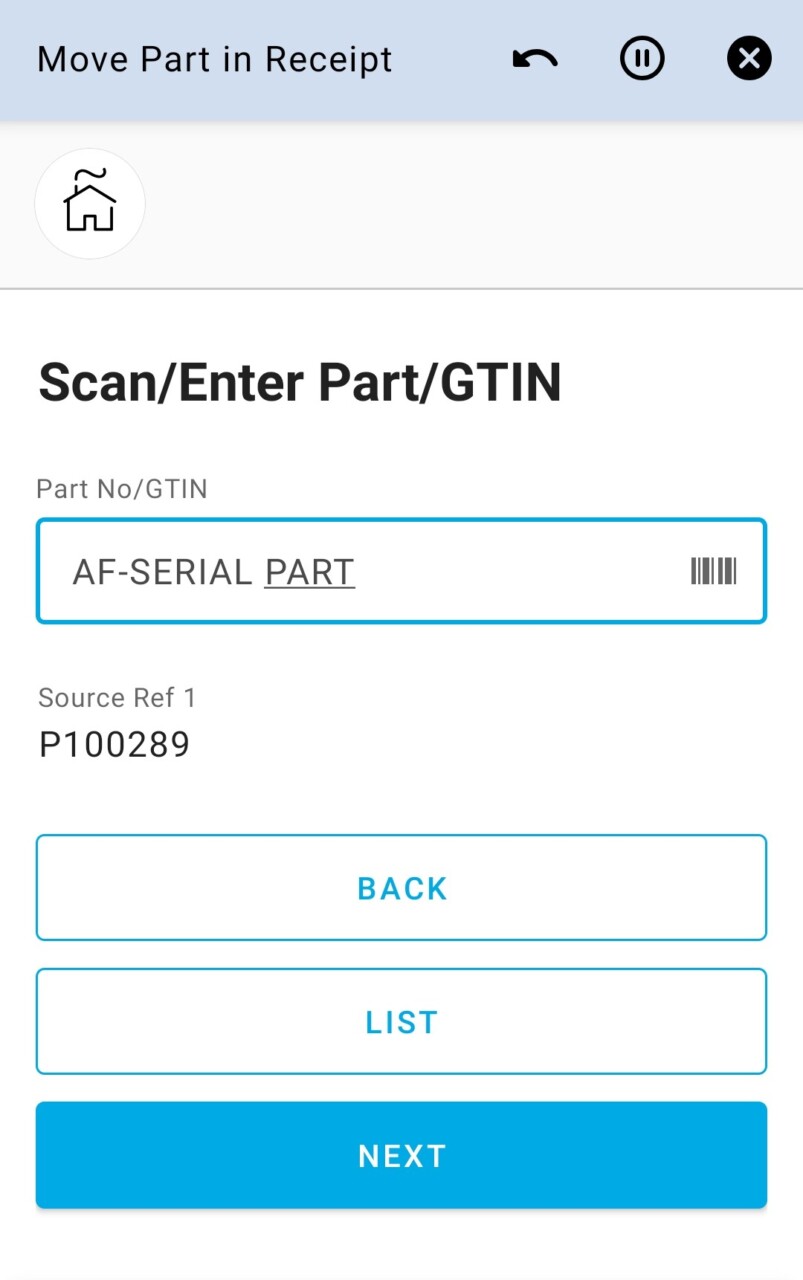The width and height of the screenshot is (803, 1280).
Task: Place cursor on underlined word PART
Action: [x=309, y=572]
